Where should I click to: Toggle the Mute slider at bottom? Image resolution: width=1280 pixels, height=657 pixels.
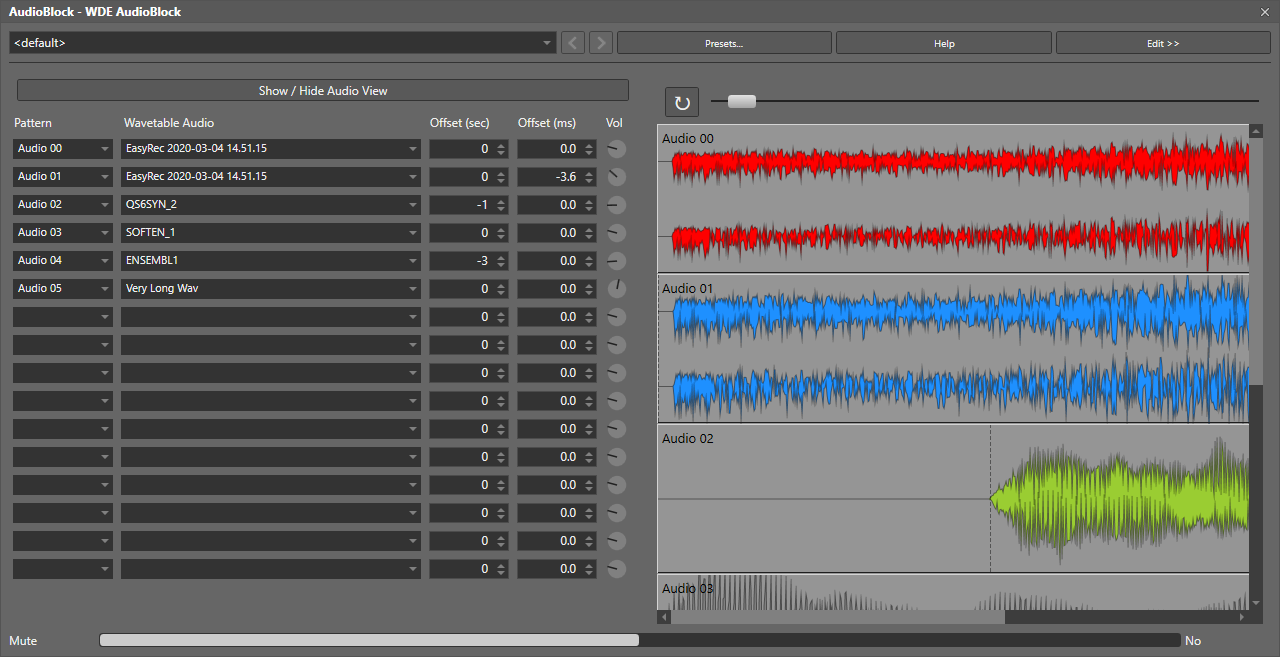click(x=369, y=640)
